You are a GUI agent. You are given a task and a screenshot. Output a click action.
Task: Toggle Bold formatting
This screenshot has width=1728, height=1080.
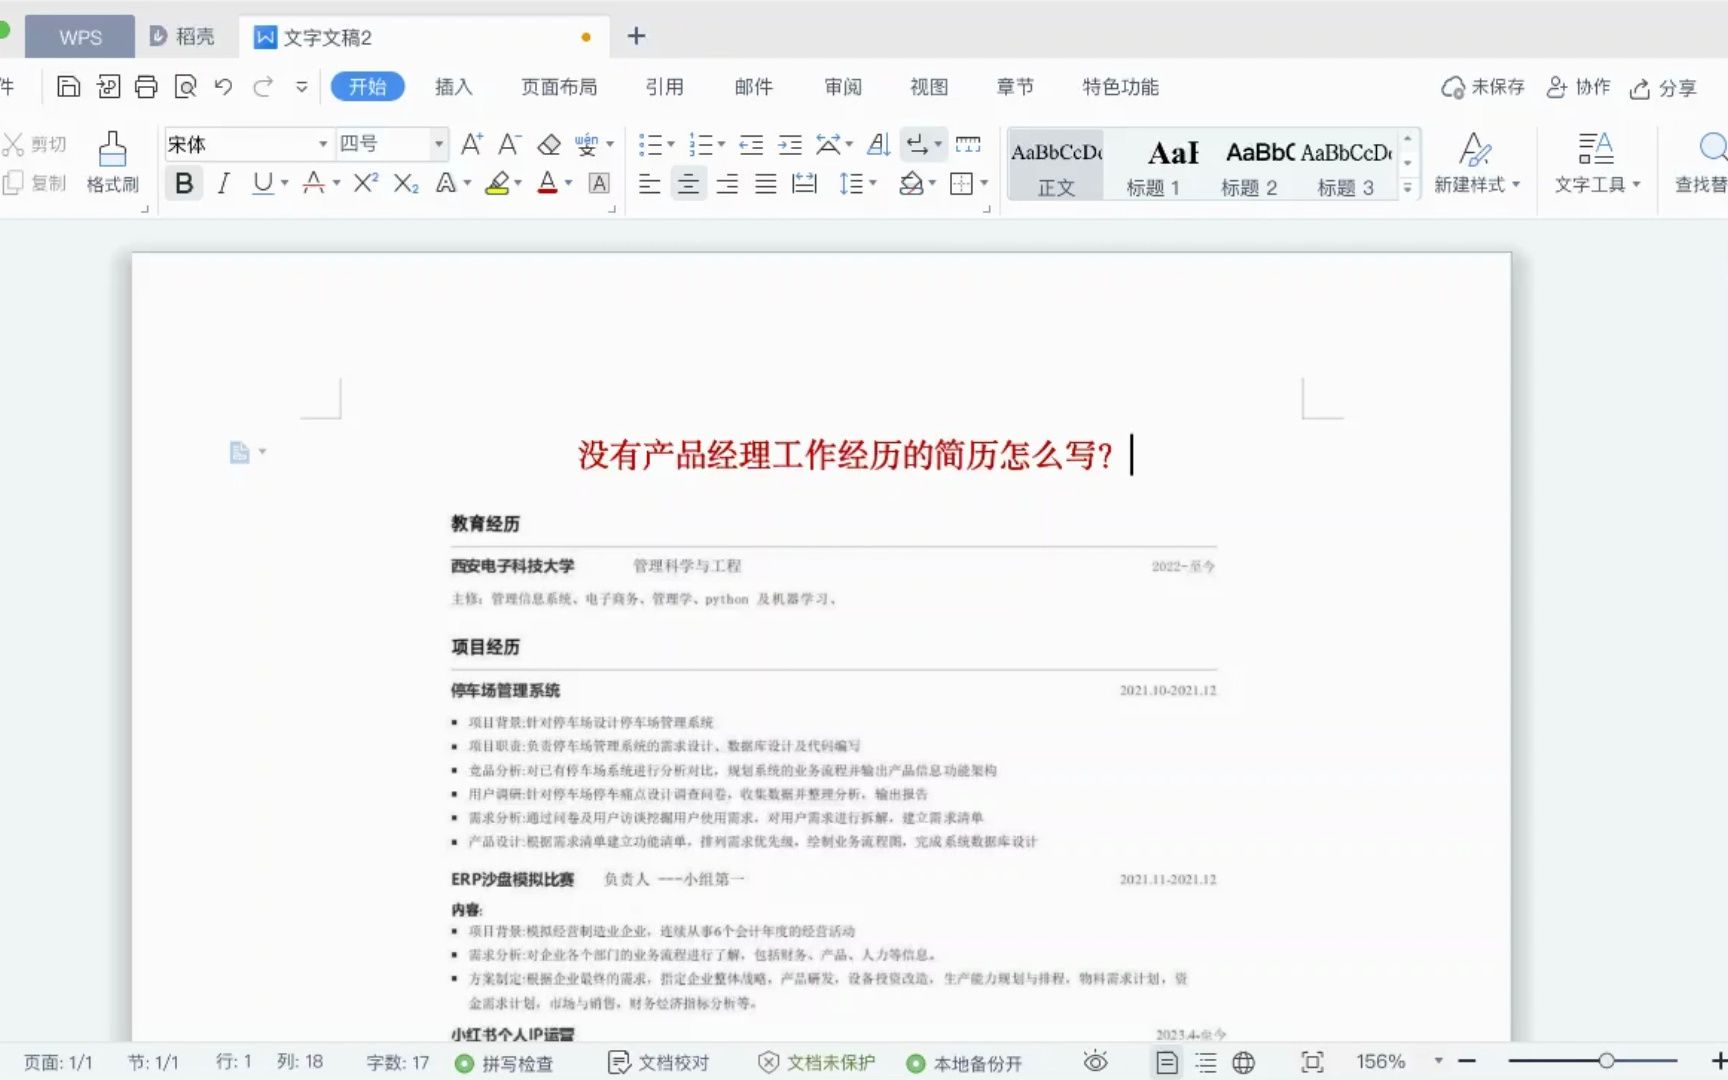pos(184,183)
